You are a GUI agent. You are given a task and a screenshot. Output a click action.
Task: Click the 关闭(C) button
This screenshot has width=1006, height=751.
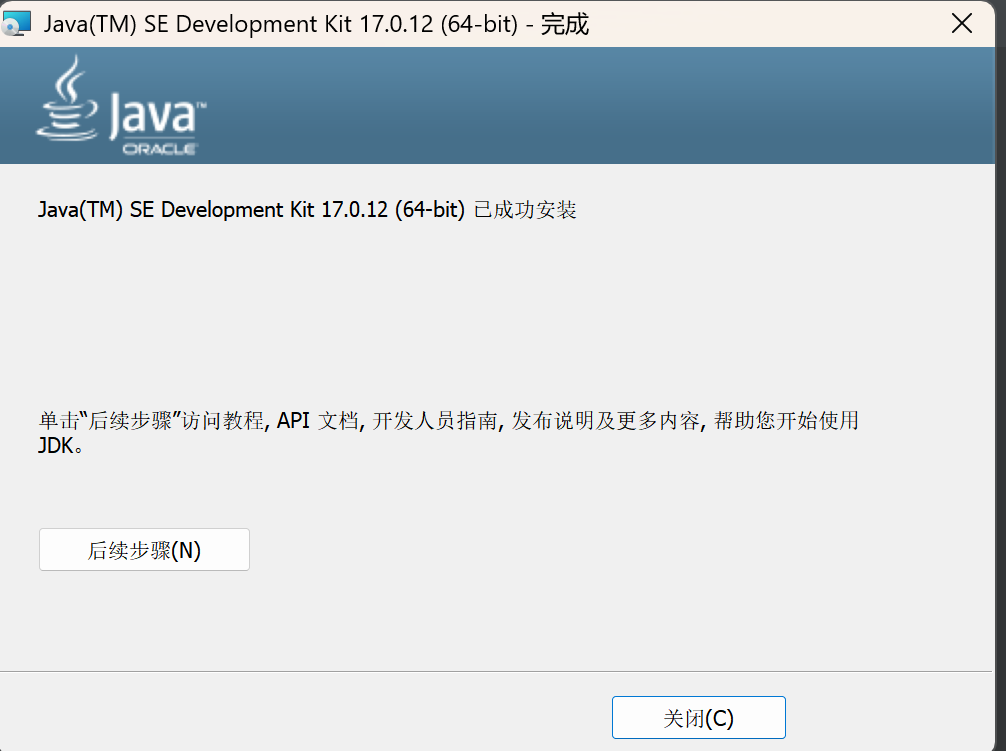pyautogui.click(x=699, y=718)
